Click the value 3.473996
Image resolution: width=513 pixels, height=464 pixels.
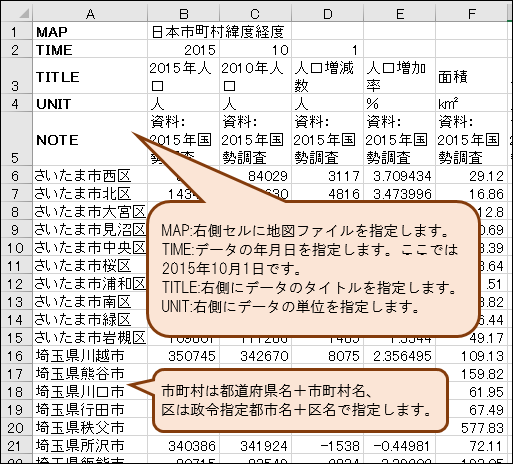pos(402,194)
